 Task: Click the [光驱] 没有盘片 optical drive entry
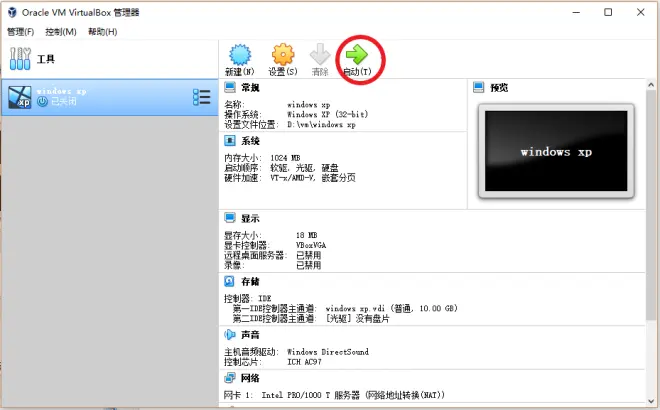point(357,319)
